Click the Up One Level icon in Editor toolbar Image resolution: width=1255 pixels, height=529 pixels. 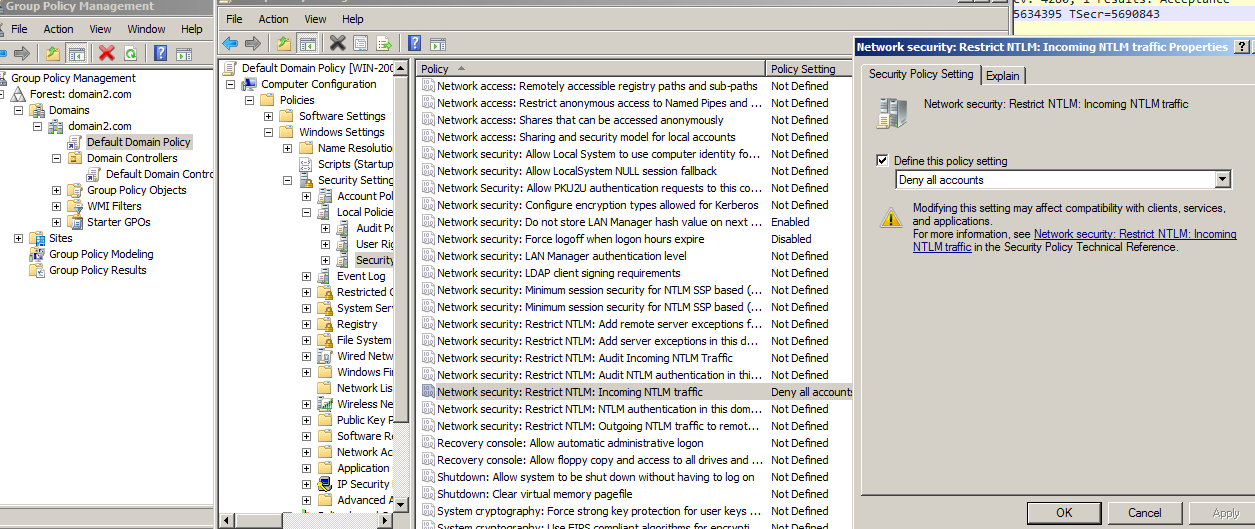[x=285, y=43]
